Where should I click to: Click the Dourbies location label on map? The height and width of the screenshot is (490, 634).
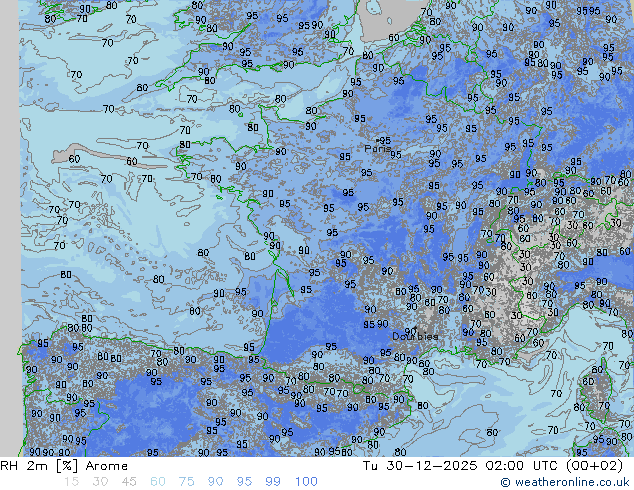click(x=415, y=336)
